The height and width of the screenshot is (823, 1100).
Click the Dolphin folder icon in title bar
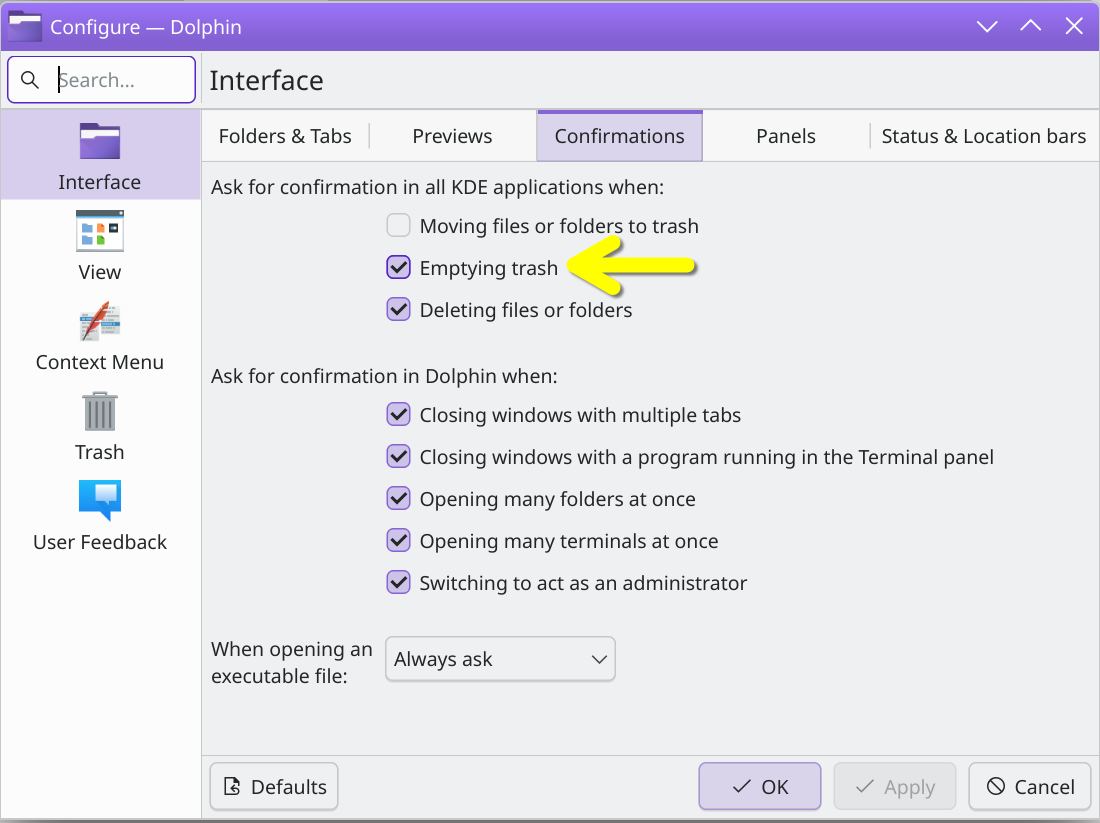25,27
